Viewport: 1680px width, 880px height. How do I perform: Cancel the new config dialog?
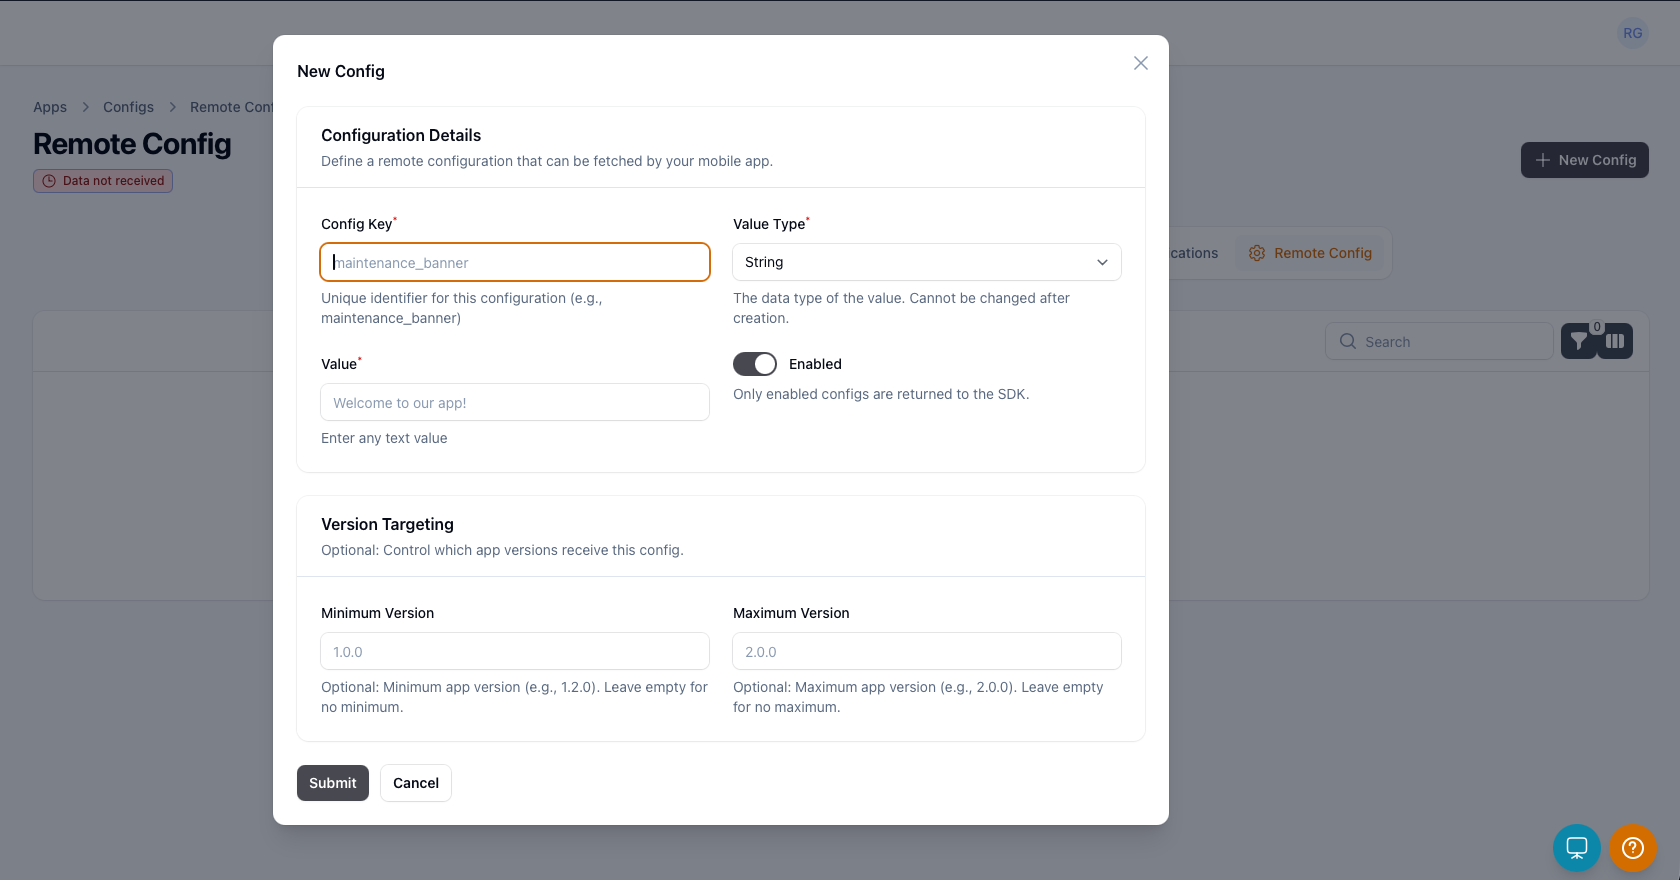click(x=416, y=783)
